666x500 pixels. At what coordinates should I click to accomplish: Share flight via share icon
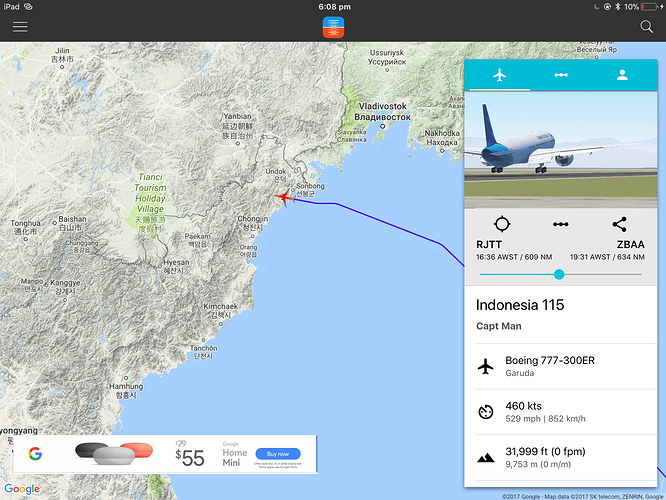pos(619,224)
